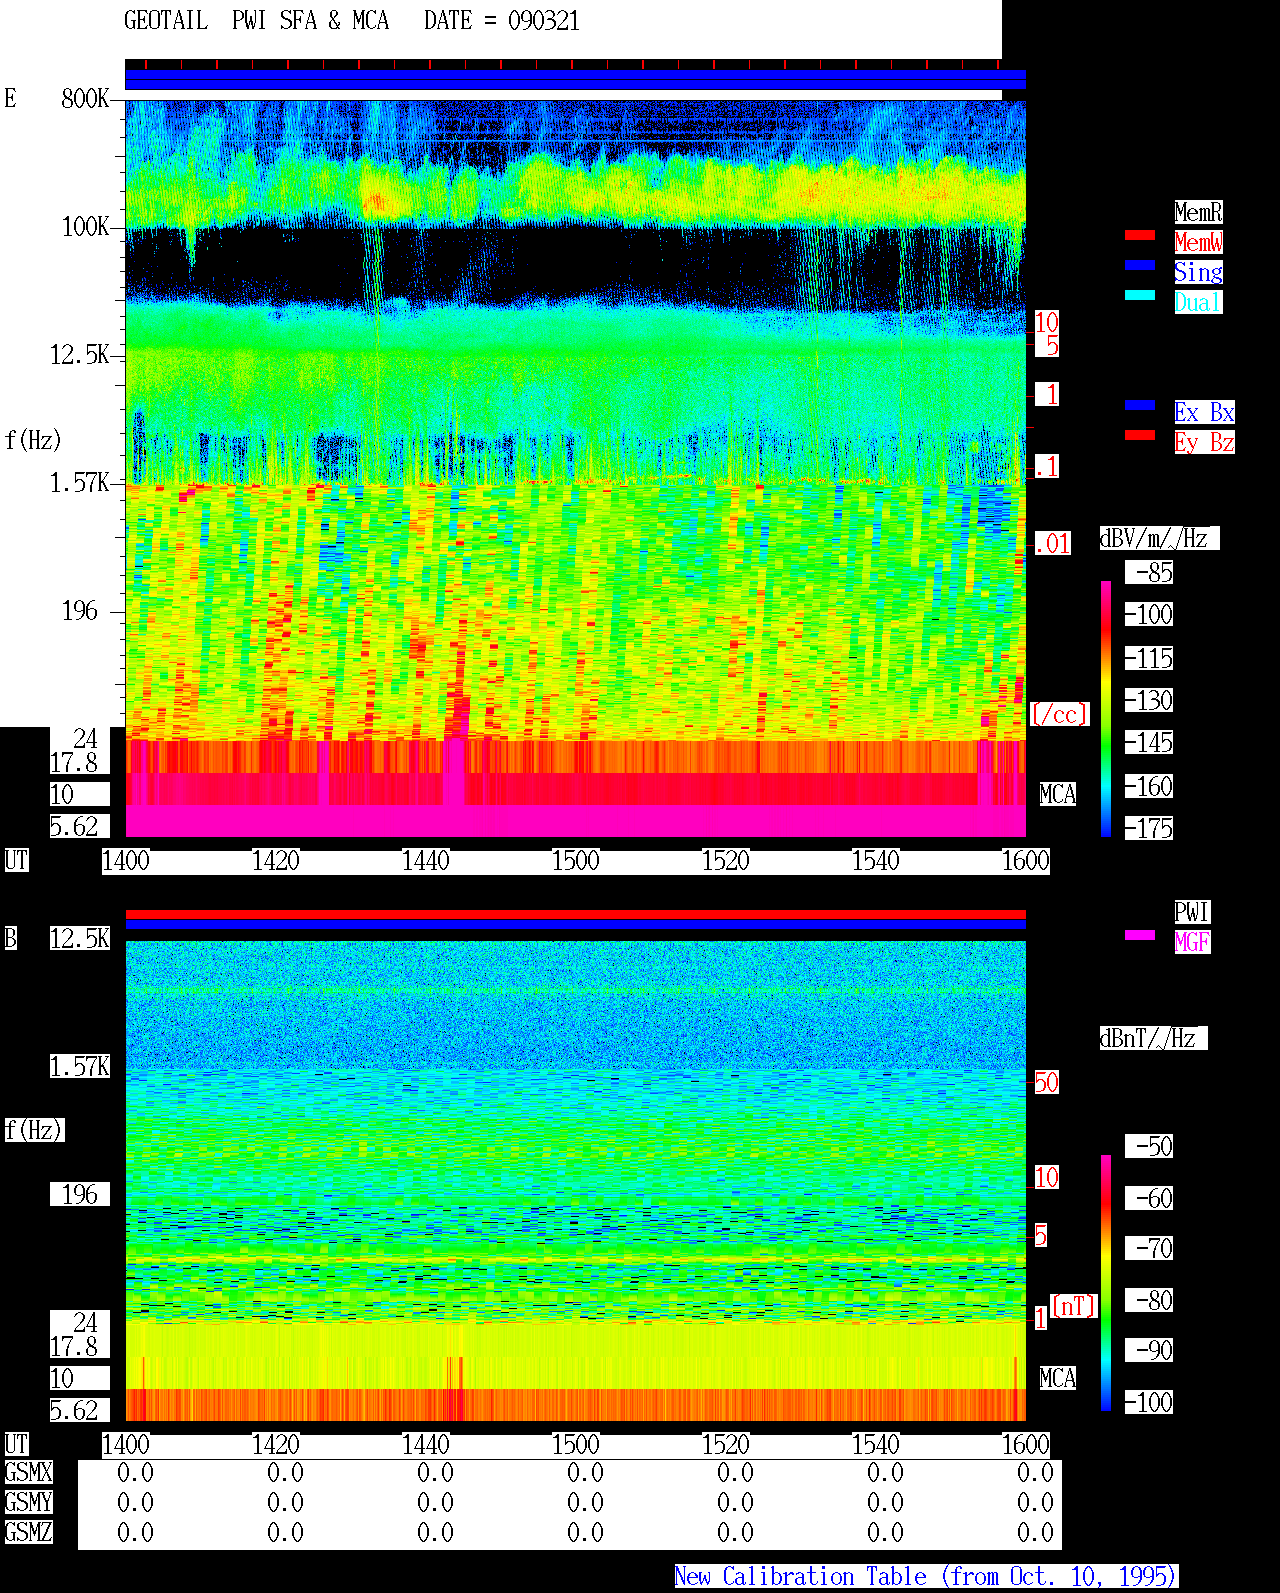Select the red swatch next to Ey Bz
This screenshot has height=1593, width=1280.
point(1140,435)
